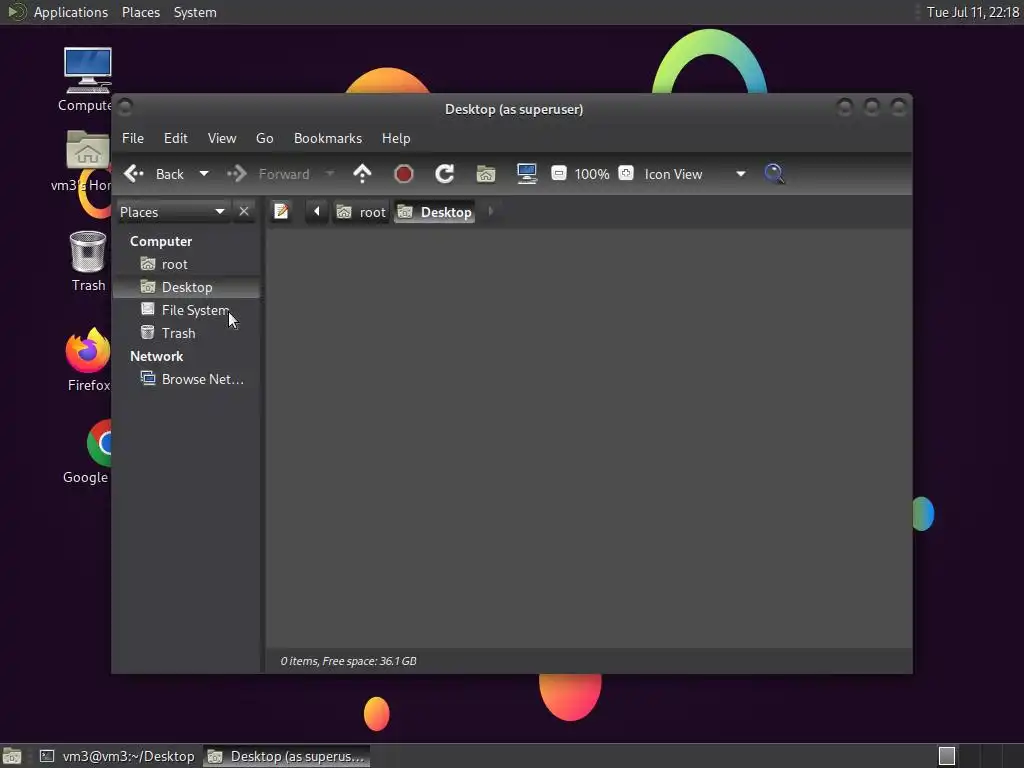The height and width of the screenshot is (768, 1024).
Task: Zoom in with the plus icon
Action: [x=626, y=173]
